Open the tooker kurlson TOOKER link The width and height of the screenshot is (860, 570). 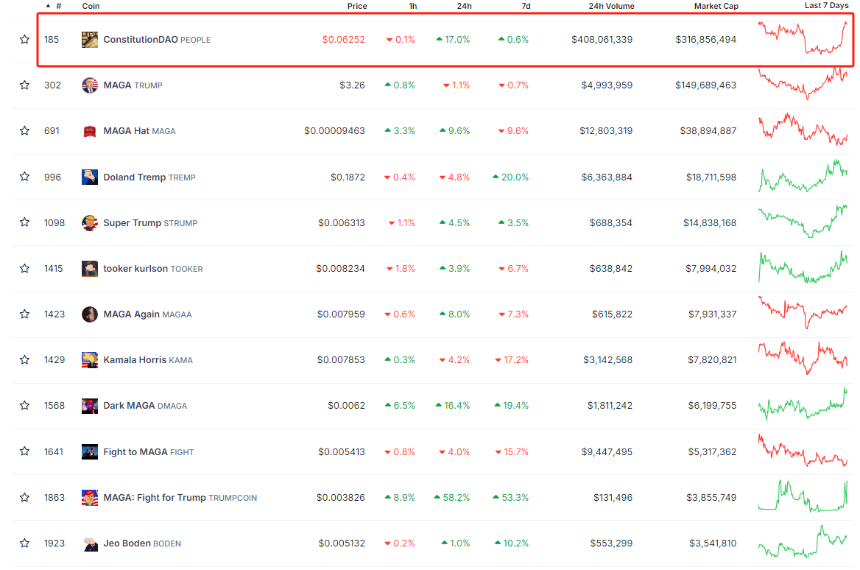pos(153,269)
